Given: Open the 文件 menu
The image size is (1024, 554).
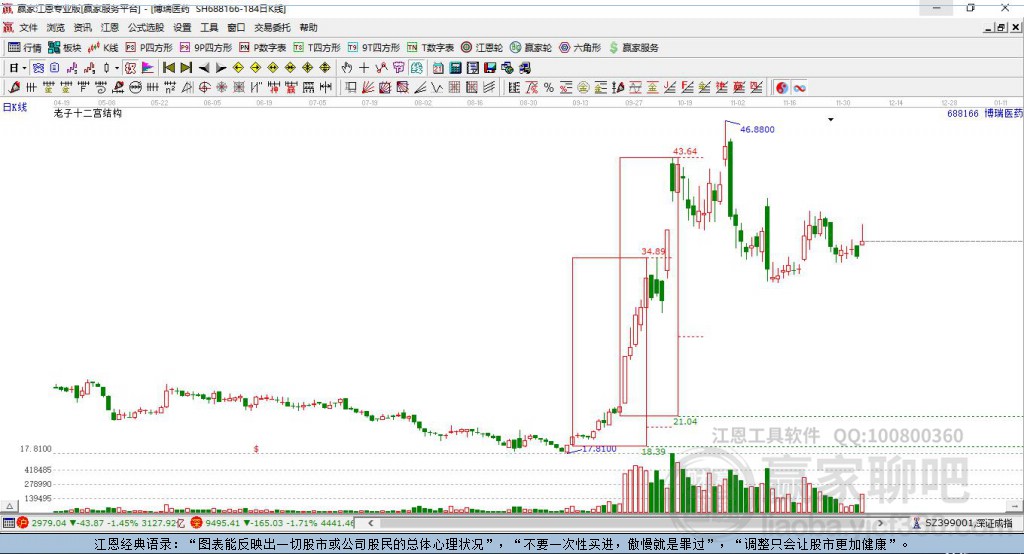Looking at the screenshot, I should 29,27.
